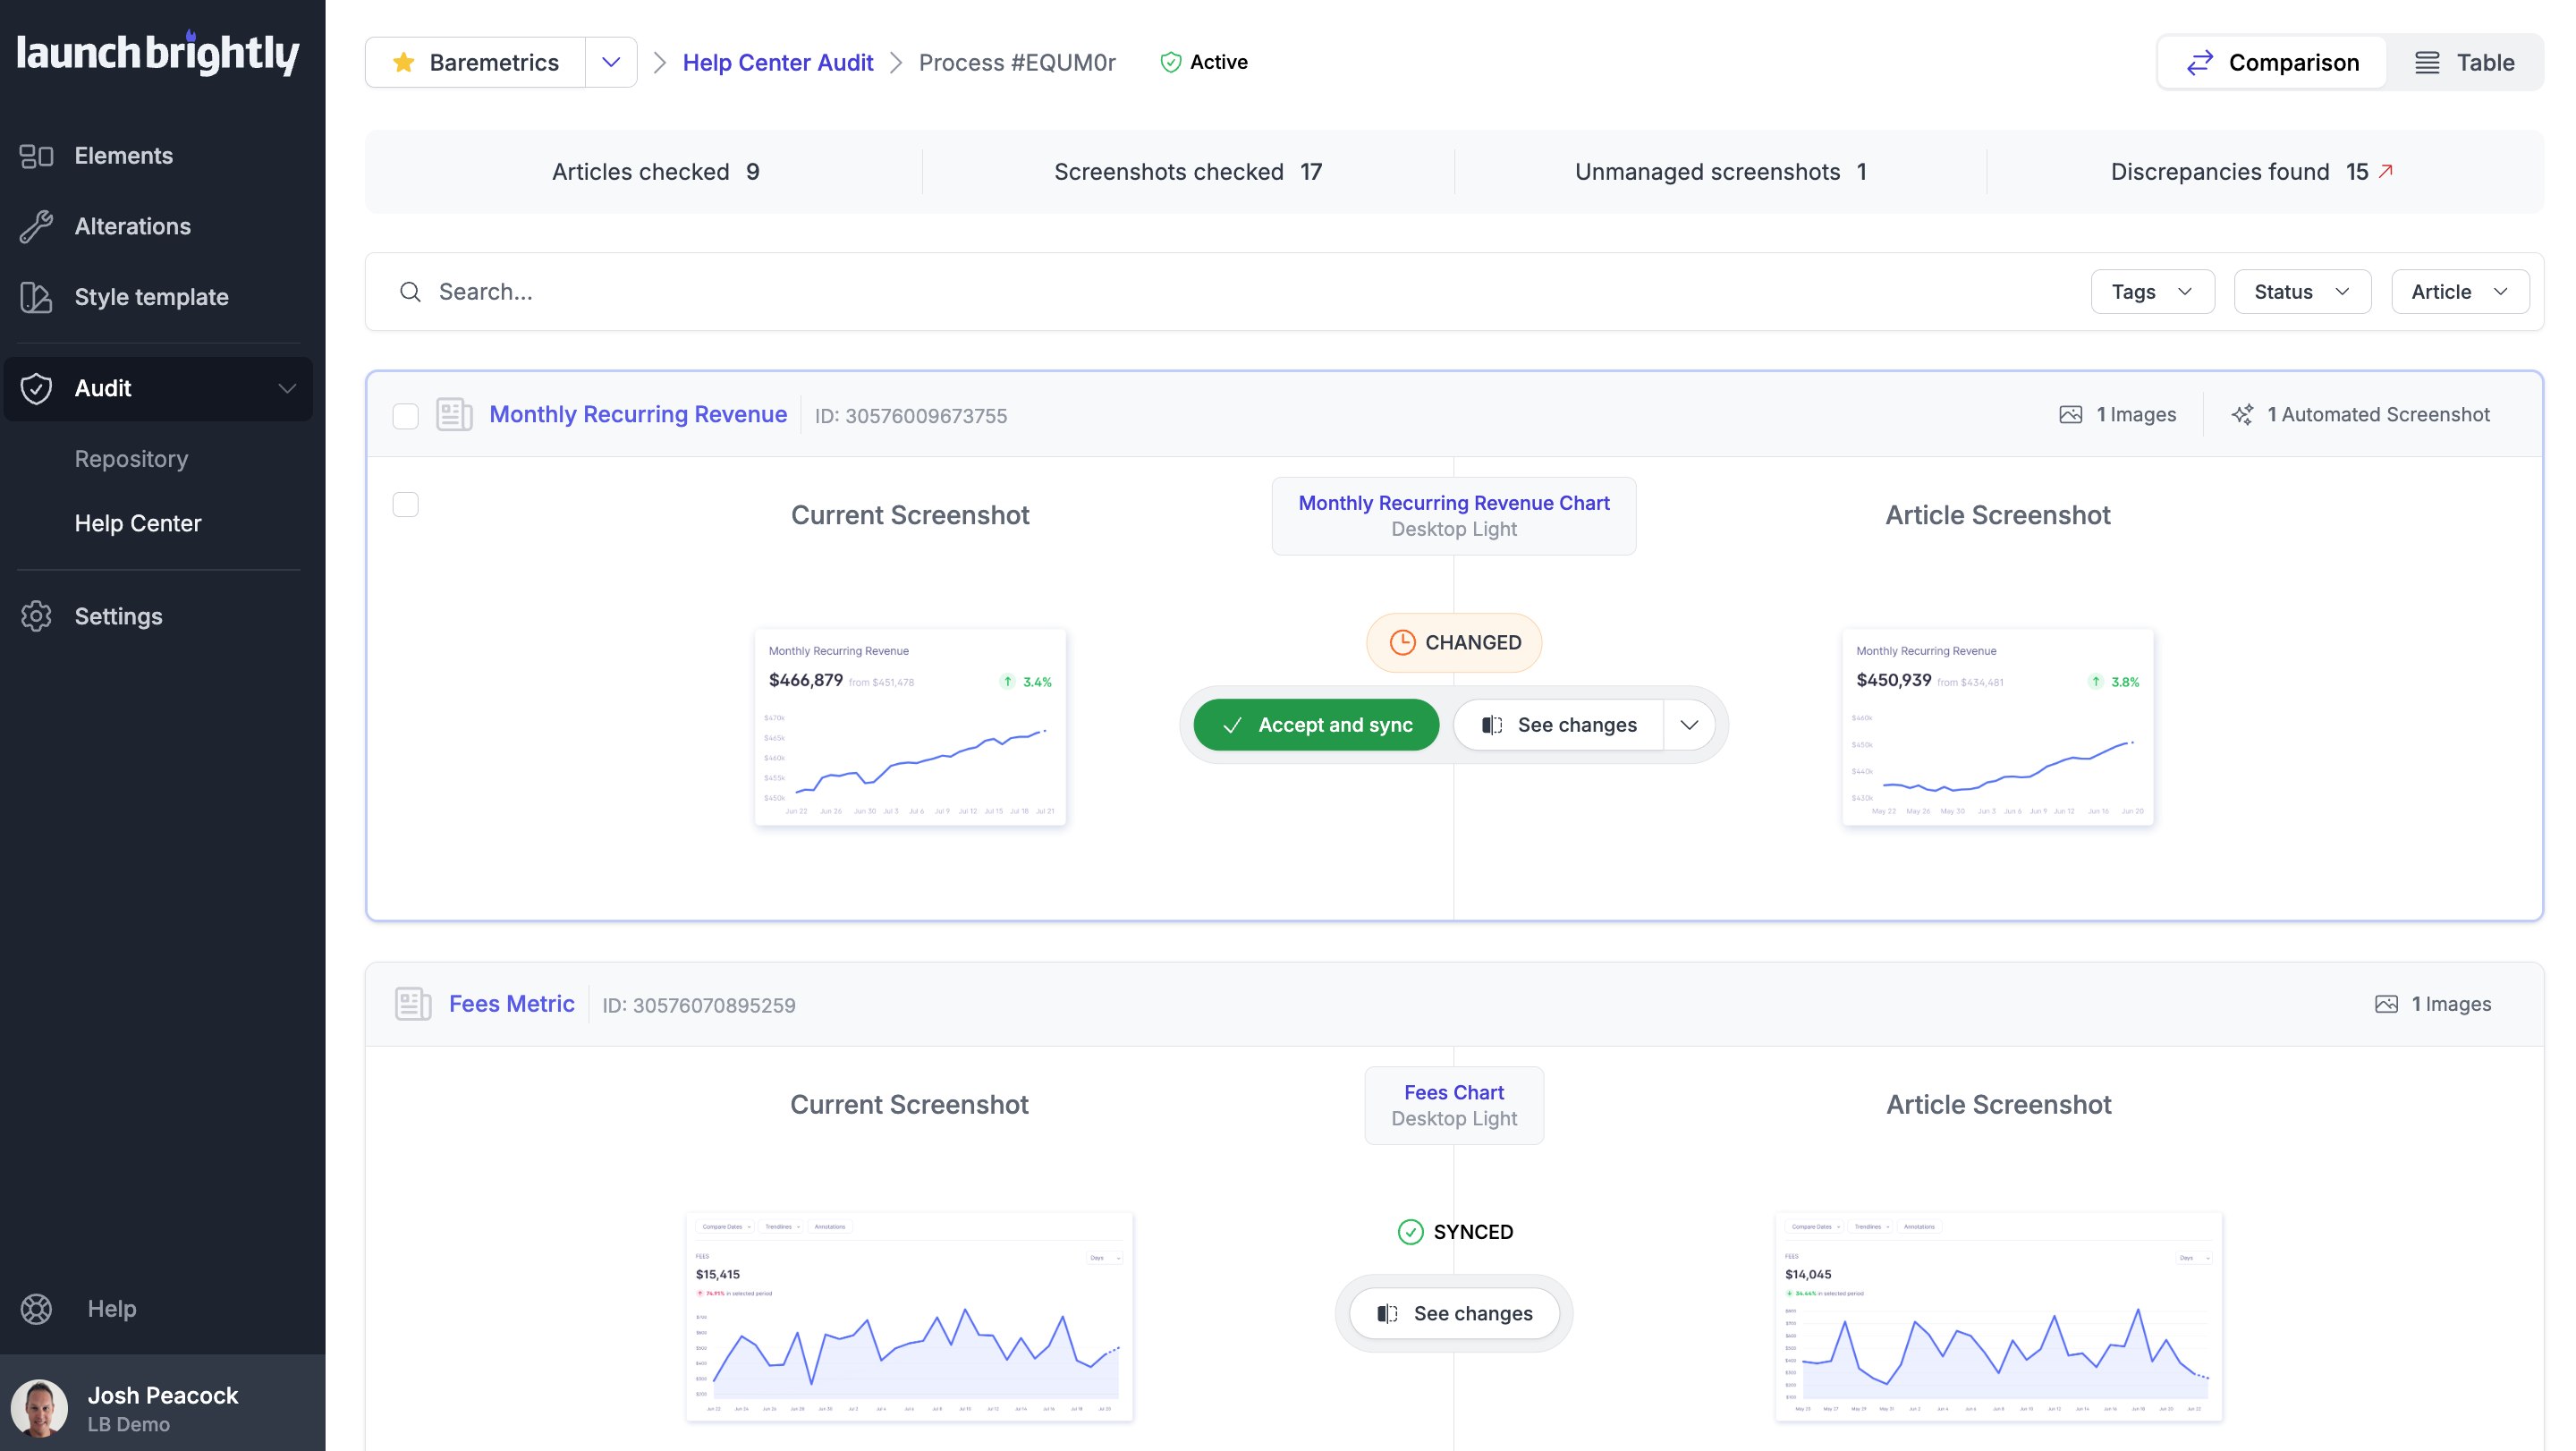Tick the Current Screenshot row checkbox
The image size is (2576, 1451).
(405, 504)
